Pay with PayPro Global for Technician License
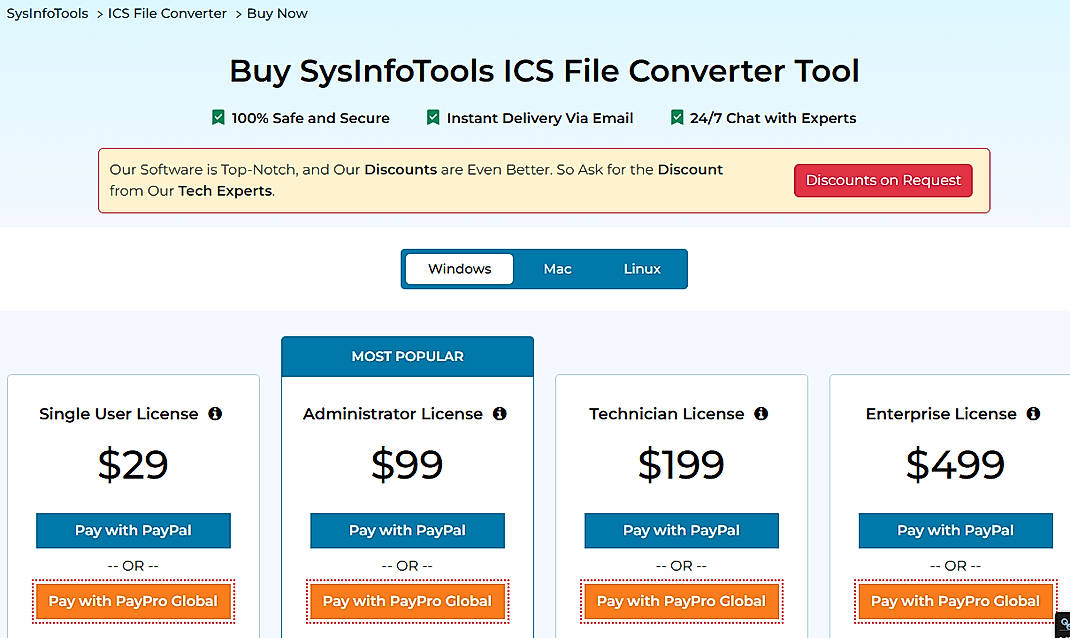 pyautogui.click(x=681, y=601)
